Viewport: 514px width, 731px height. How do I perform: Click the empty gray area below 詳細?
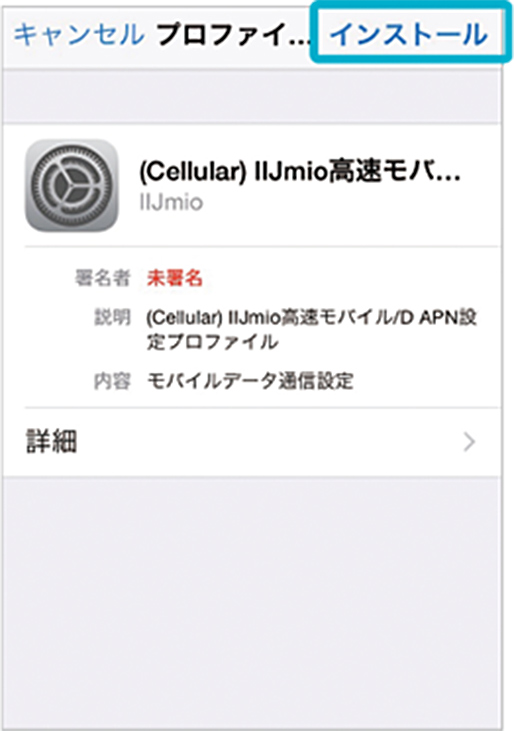pos(252,601)
